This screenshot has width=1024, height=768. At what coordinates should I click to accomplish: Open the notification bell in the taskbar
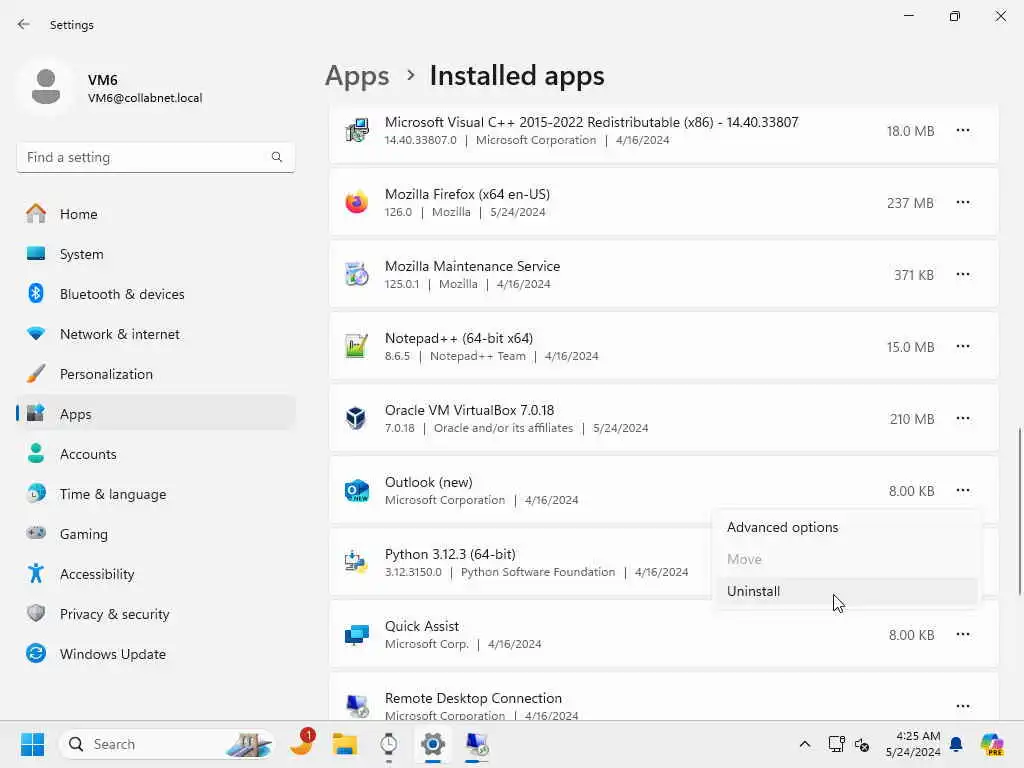pyautogui.click(x=956, y=744)
